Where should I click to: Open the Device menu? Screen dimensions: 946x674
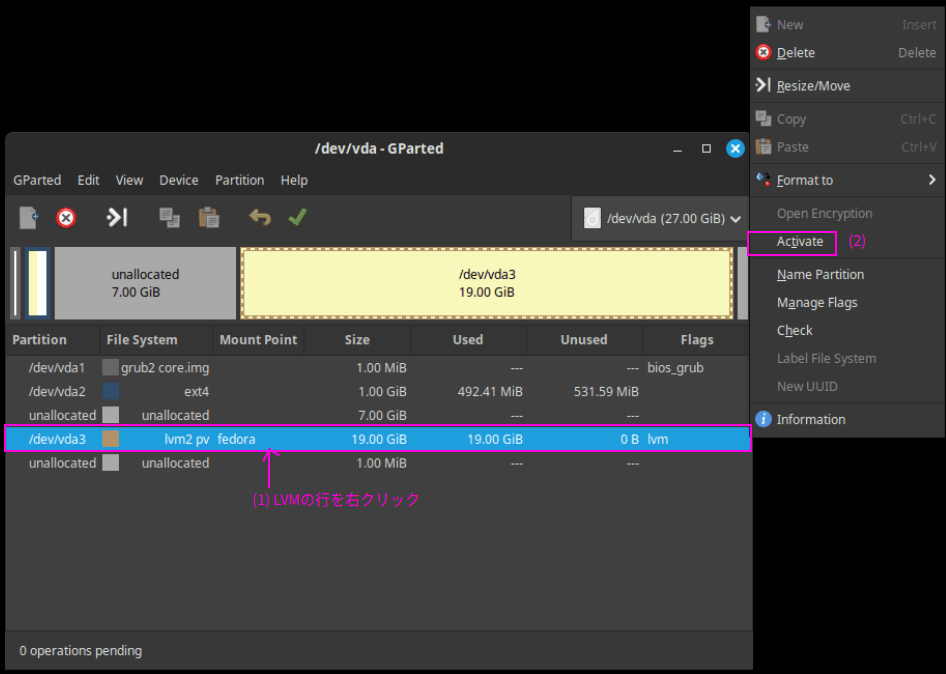179,180
